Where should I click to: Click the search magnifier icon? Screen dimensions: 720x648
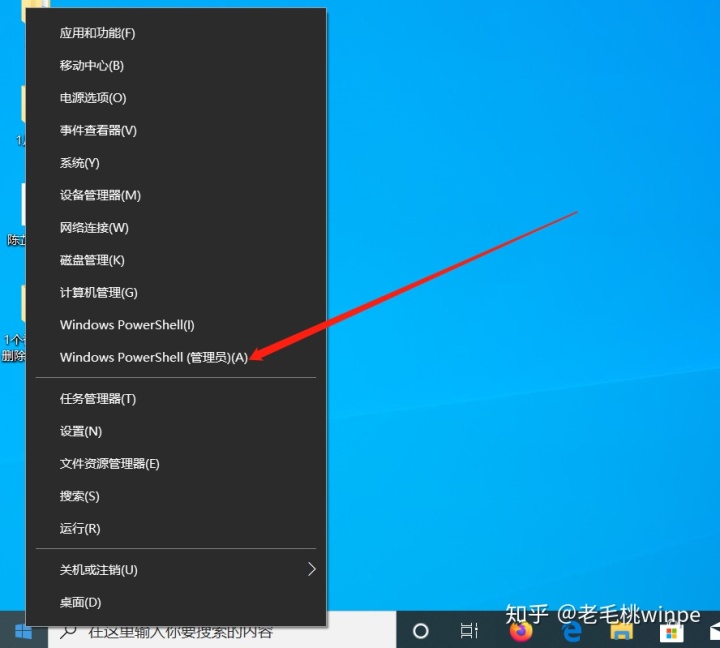click(68, 632)
